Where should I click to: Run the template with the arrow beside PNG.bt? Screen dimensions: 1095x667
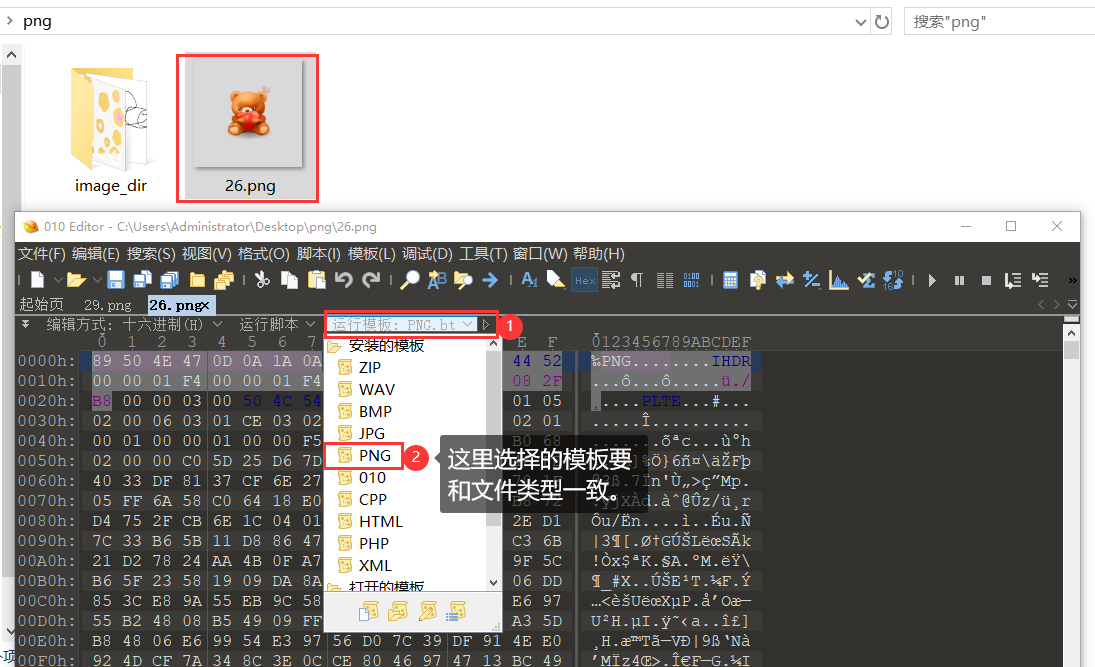[x=486, y=324]
